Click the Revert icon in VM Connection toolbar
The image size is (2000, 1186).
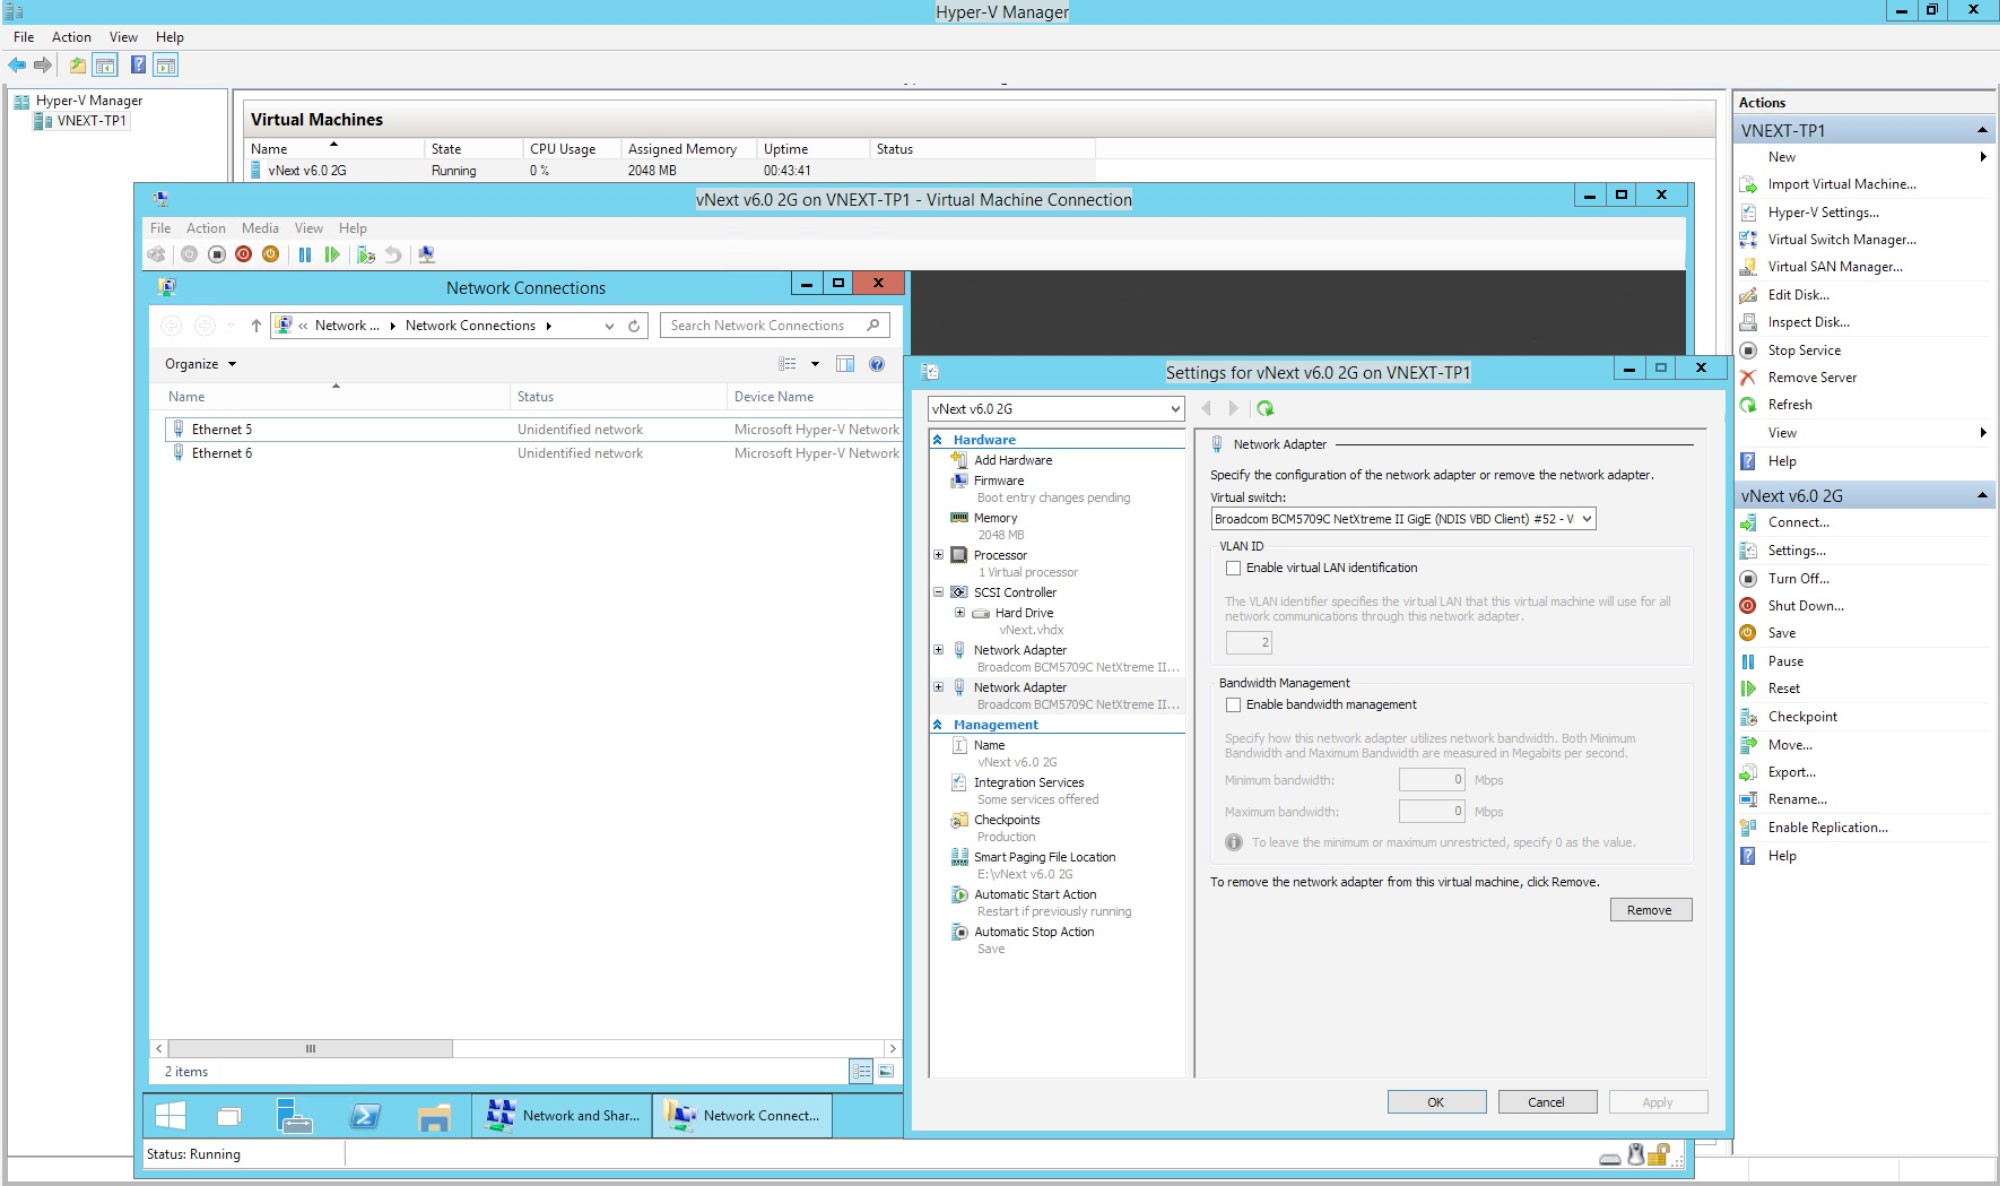coord(394,254)
